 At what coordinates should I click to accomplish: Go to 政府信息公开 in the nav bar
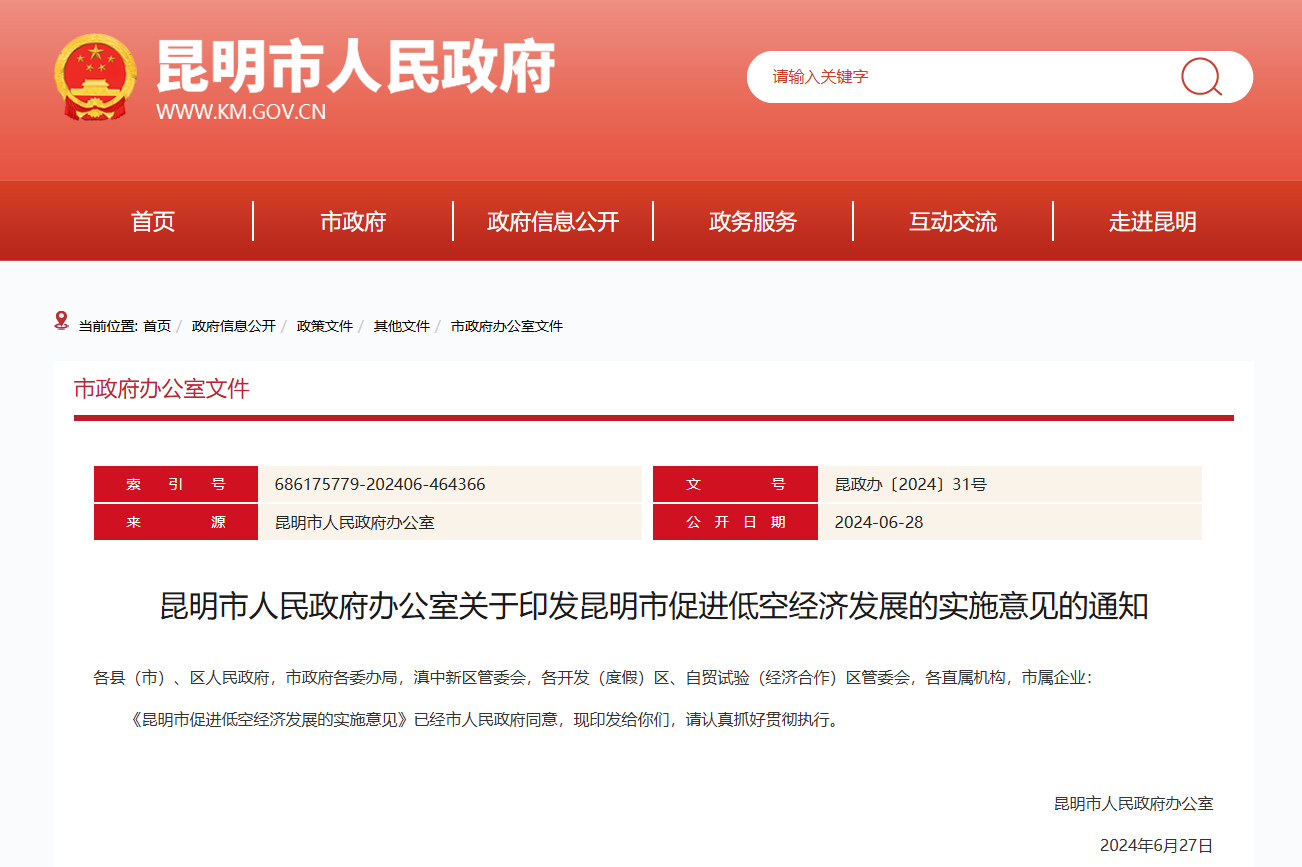(x=553, y=222)
